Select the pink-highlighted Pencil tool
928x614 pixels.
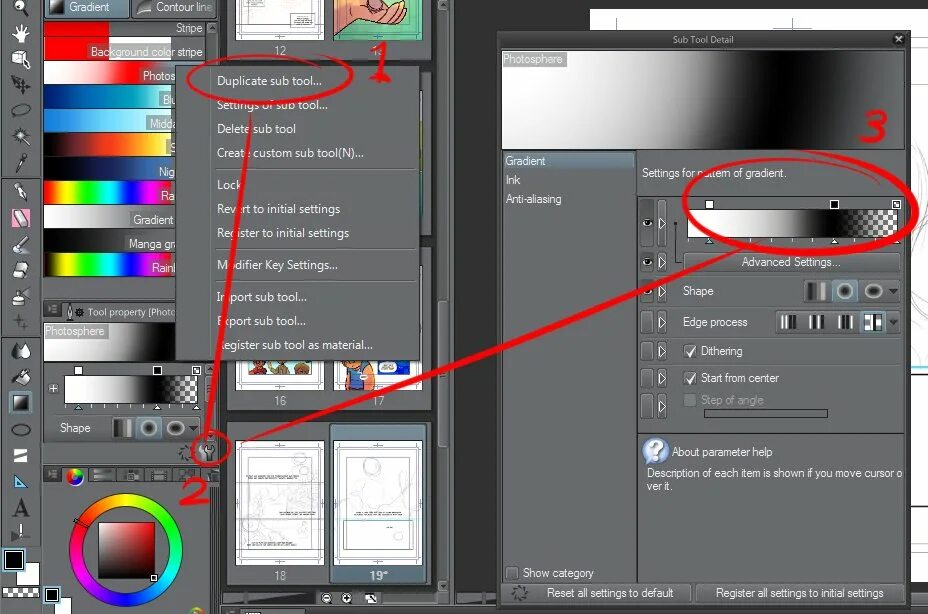tap(21, 218)
